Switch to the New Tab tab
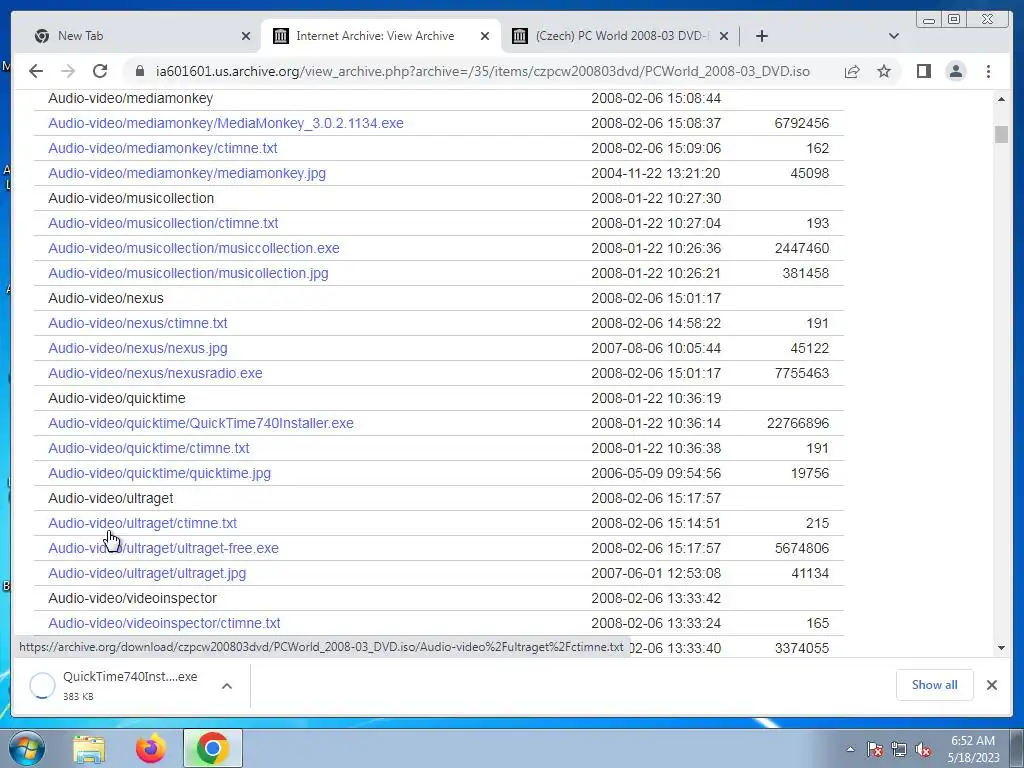The height and width of the screenshot is (768, 1024). 140,36
